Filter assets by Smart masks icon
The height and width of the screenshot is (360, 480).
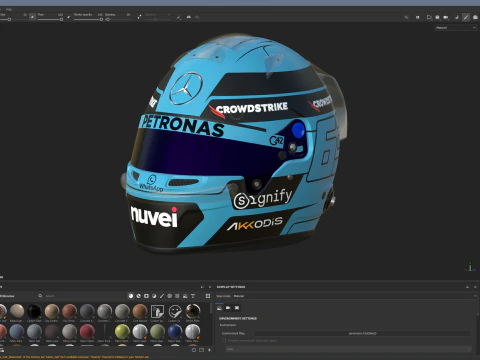tap(146, 296)
